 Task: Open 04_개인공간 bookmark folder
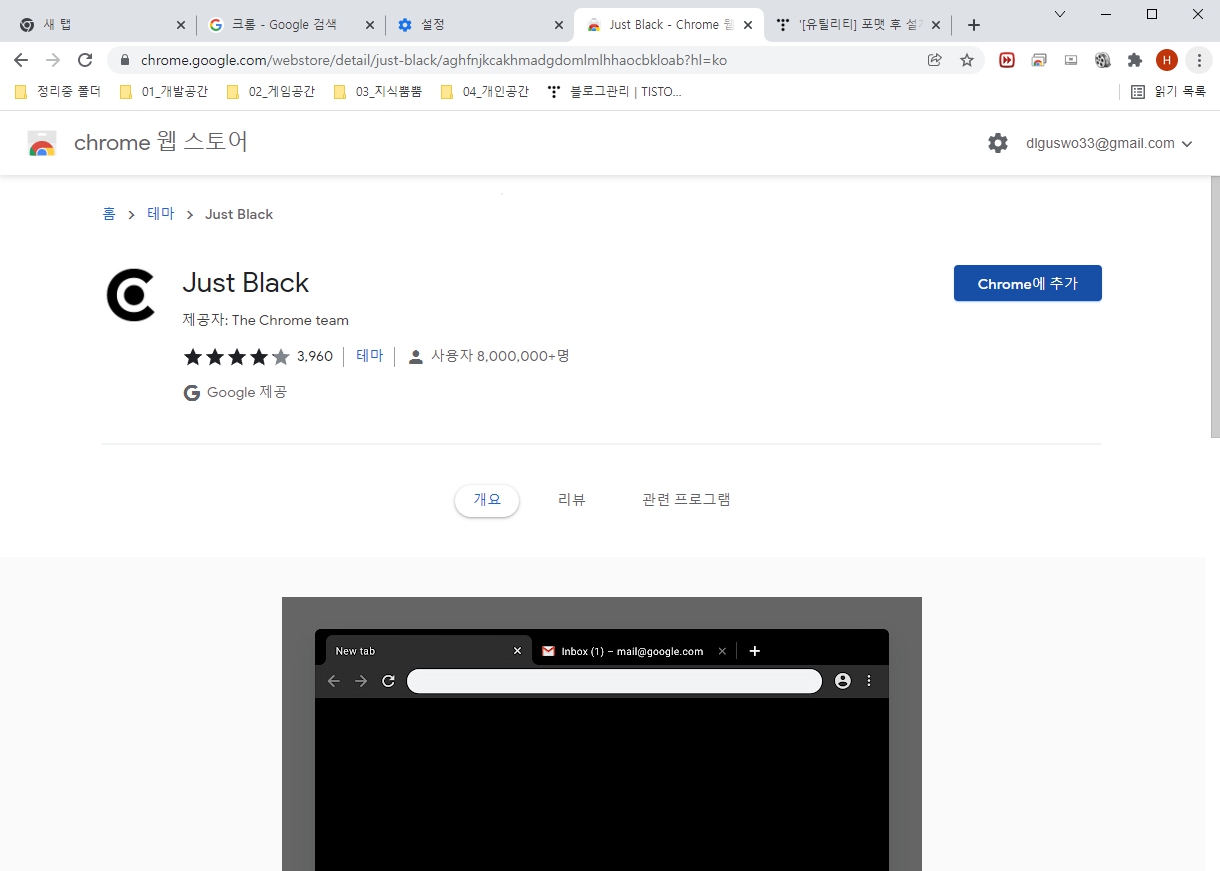pos(484,92)
